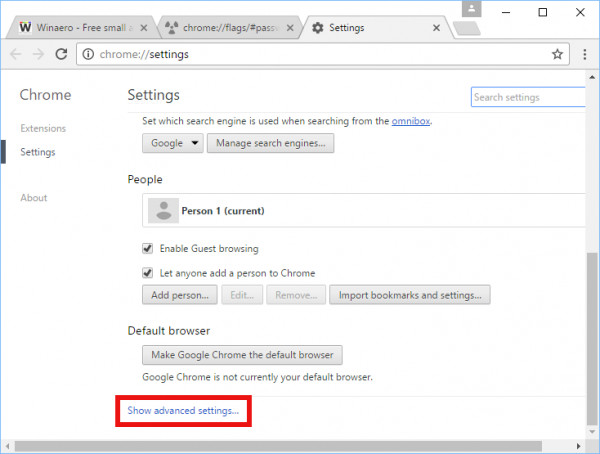Image resolution: width=600 pixels, height=454 pixels.
Task: Click Import bookmarks and settings button
Action: tap(410, 295)
